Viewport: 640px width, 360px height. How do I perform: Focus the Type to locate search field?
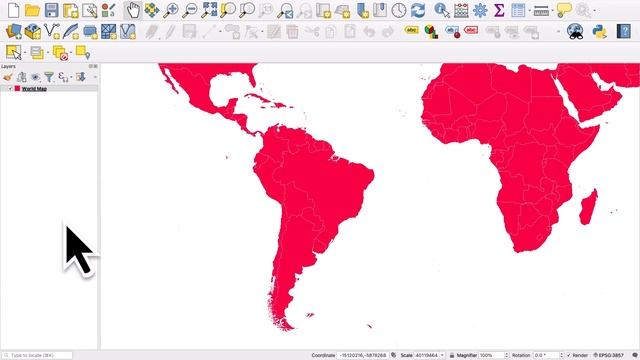click(x=37, y=356)
